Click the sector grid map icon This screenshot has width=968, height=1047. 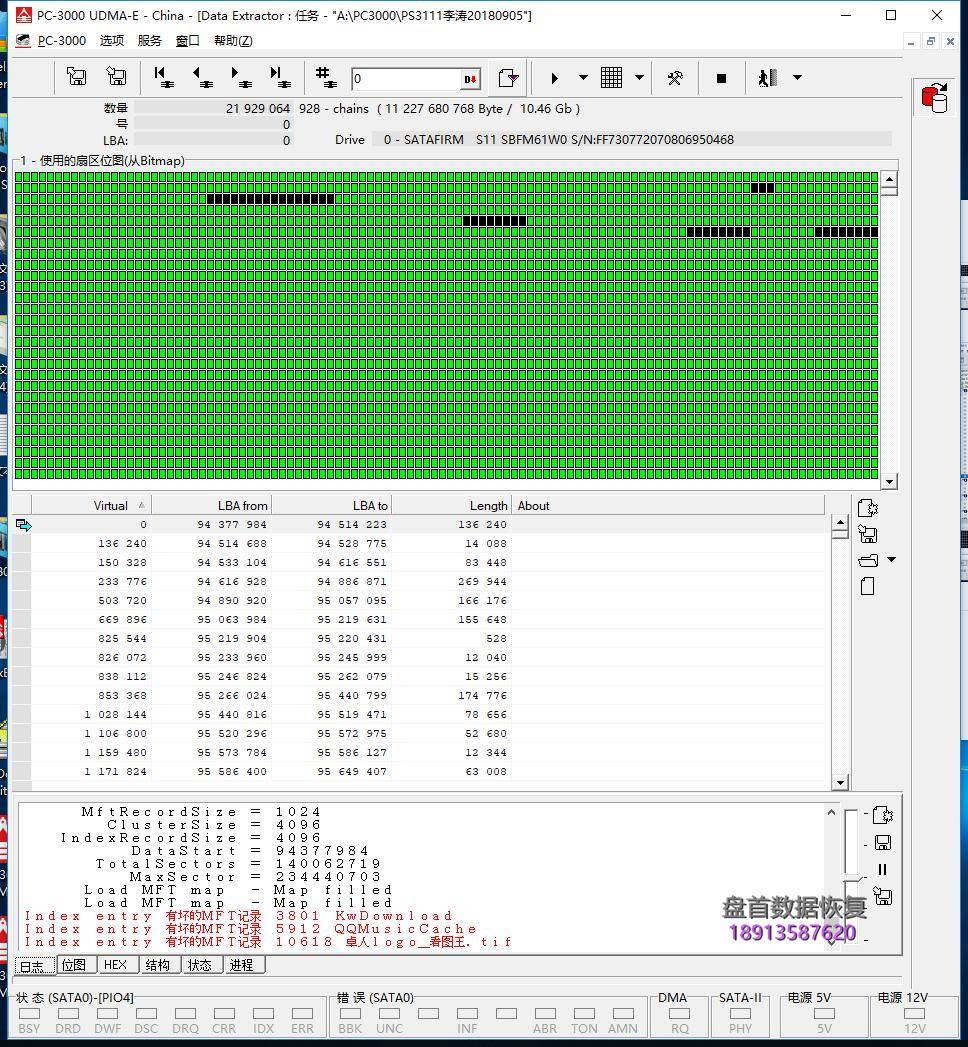[x=611, y=78]
